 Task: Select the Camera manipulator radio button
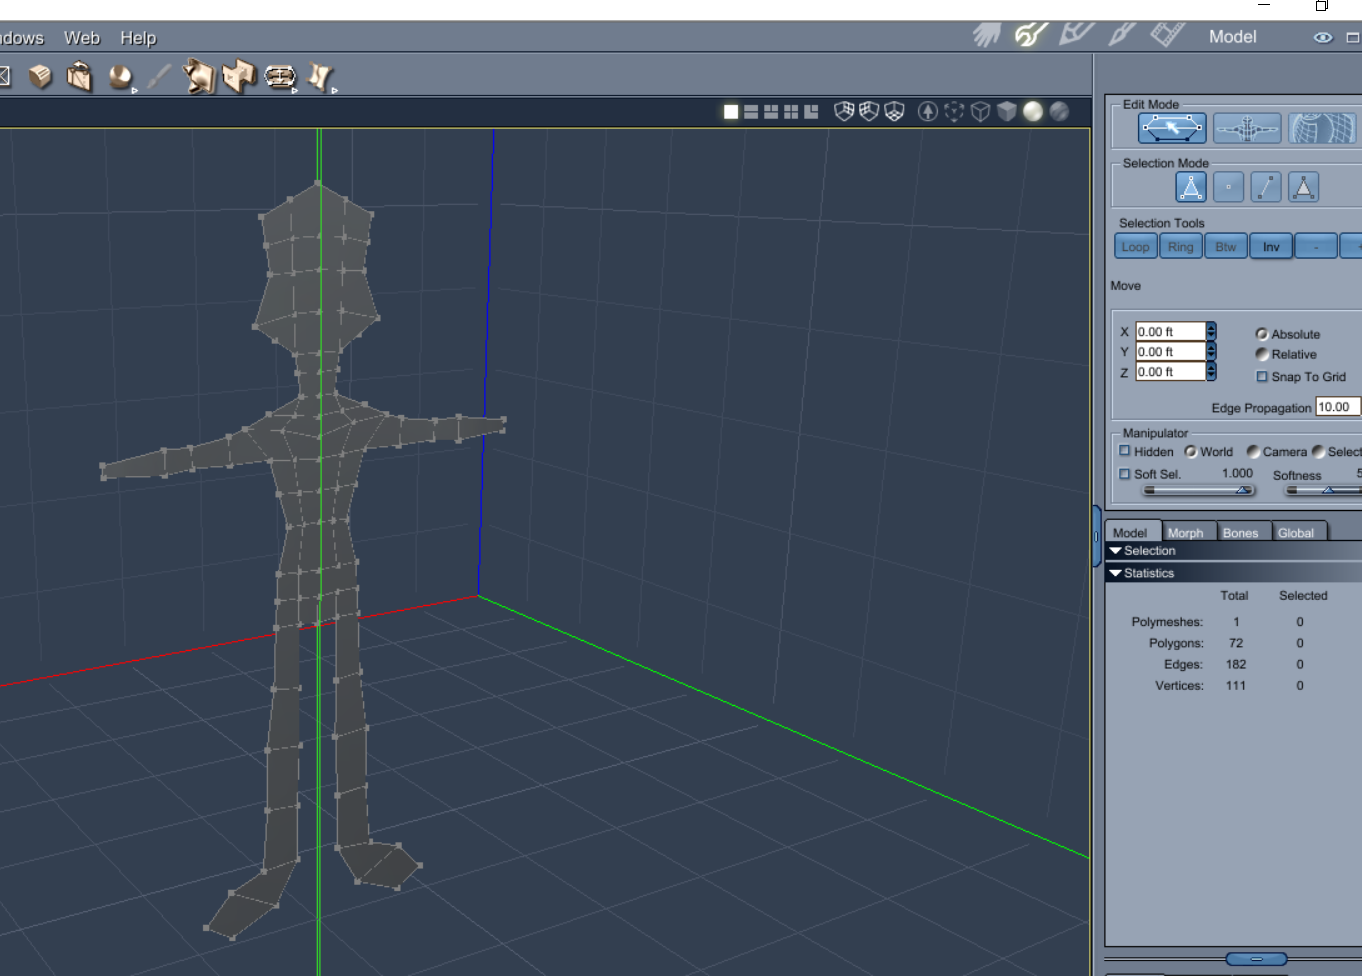tap(1253, 452)
